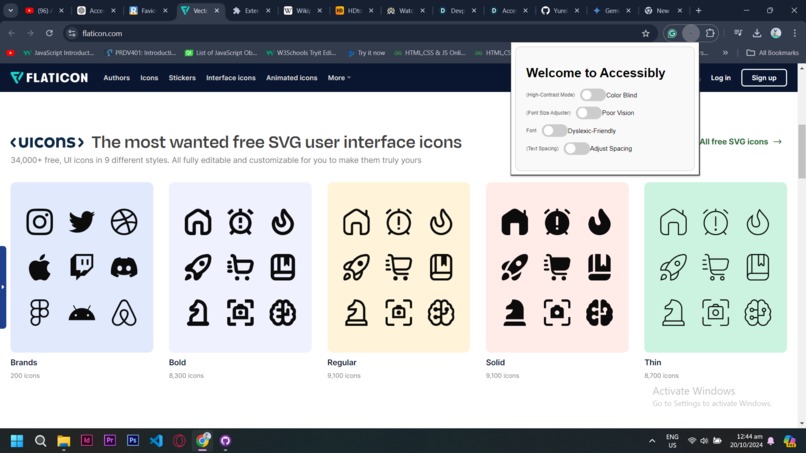Open Chrome downloads icon
806x453 pixels.
[757, 33]
